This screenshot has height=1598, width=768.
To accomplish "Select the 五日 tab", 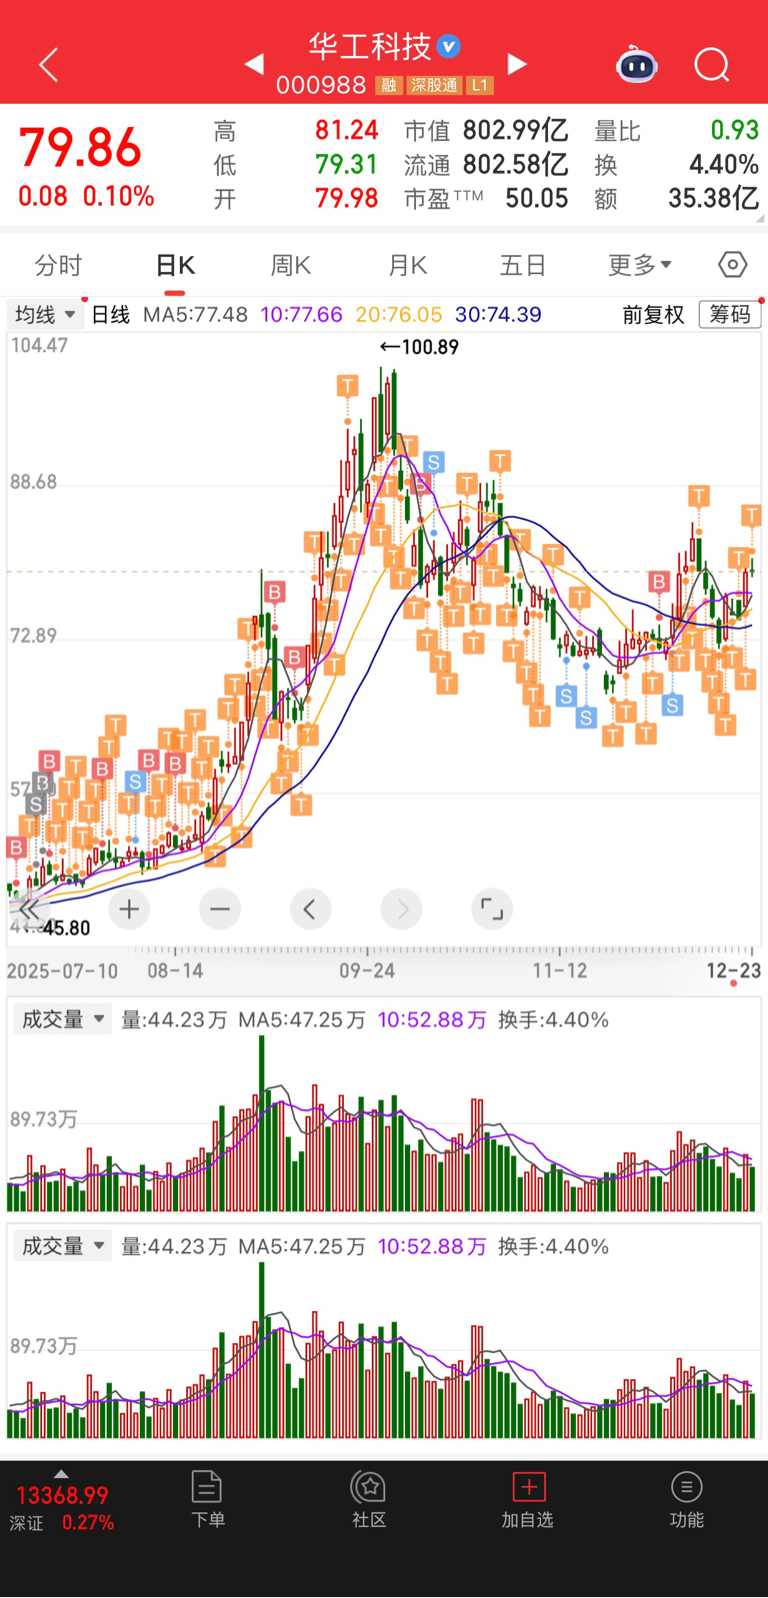I will click(x=523, y=265).
